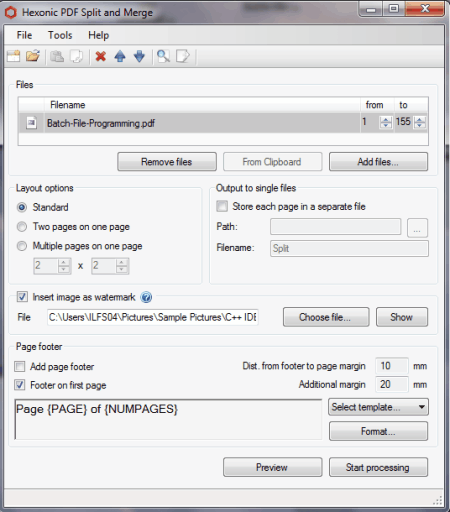Viewport: 450px width, 512px height.
Task: Click the Start processing button
Action: tap(378, 467)
